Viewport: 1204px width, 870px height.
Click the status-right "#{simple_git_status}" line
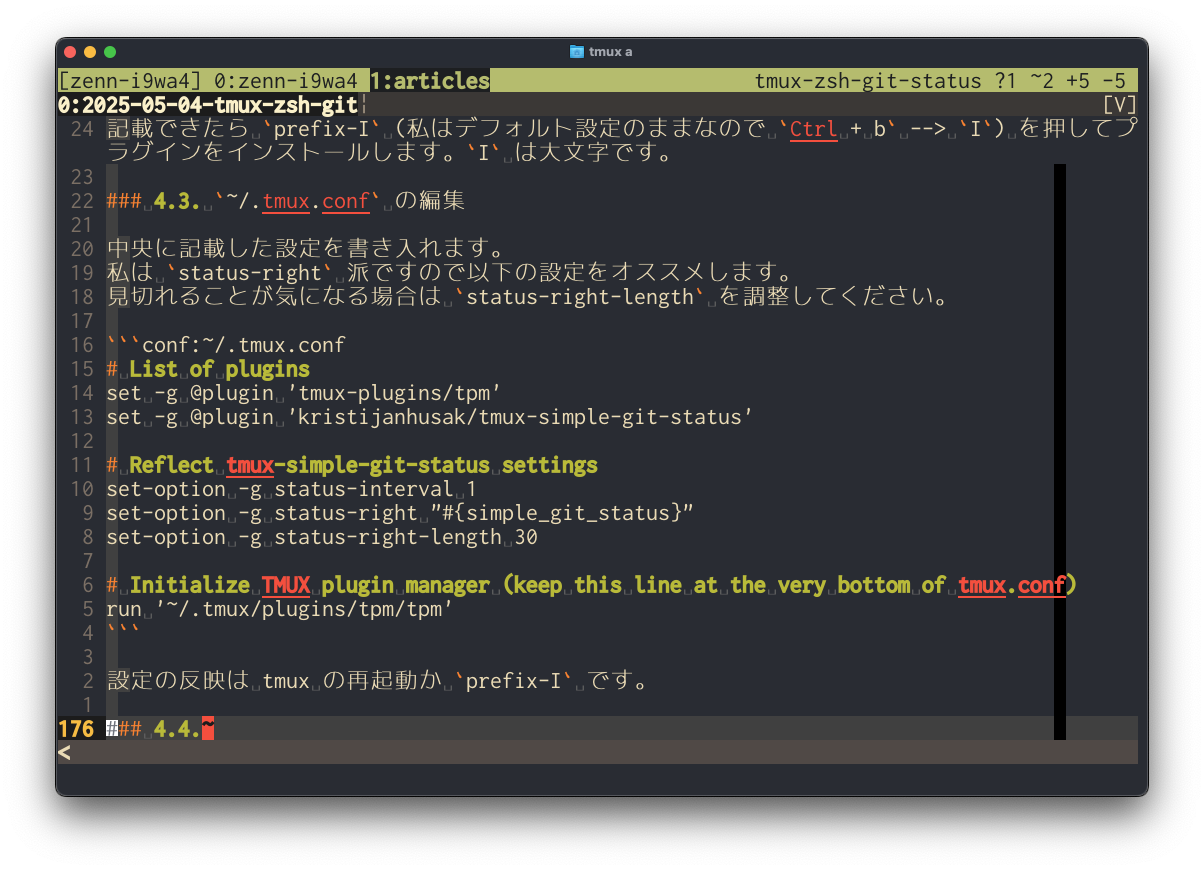[x=400, y=513]
